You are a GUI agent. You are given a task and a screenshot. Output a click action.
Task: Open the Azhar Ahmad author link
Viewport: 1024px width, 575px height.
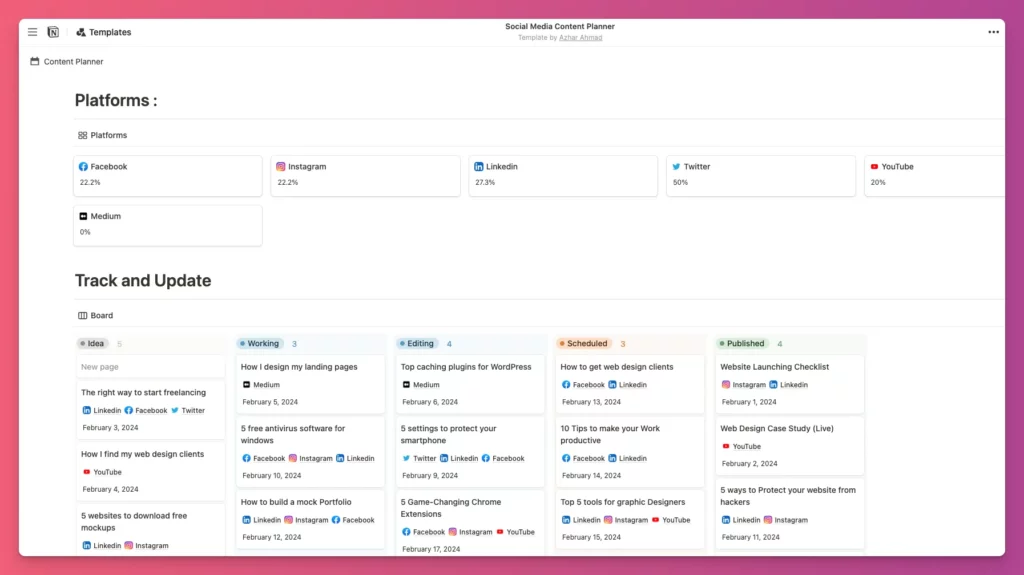click(580, 38)
